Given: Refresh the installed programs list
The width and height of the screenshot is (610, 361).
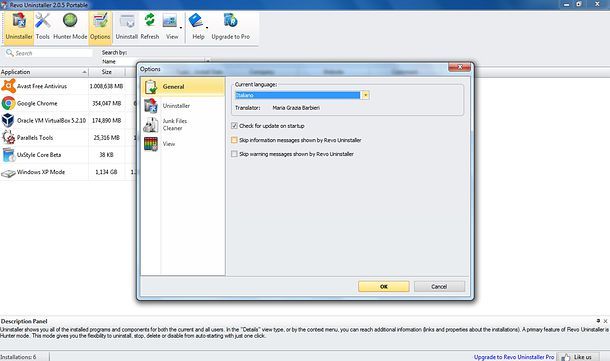Looking at the screenshot, I should (150, 26).
